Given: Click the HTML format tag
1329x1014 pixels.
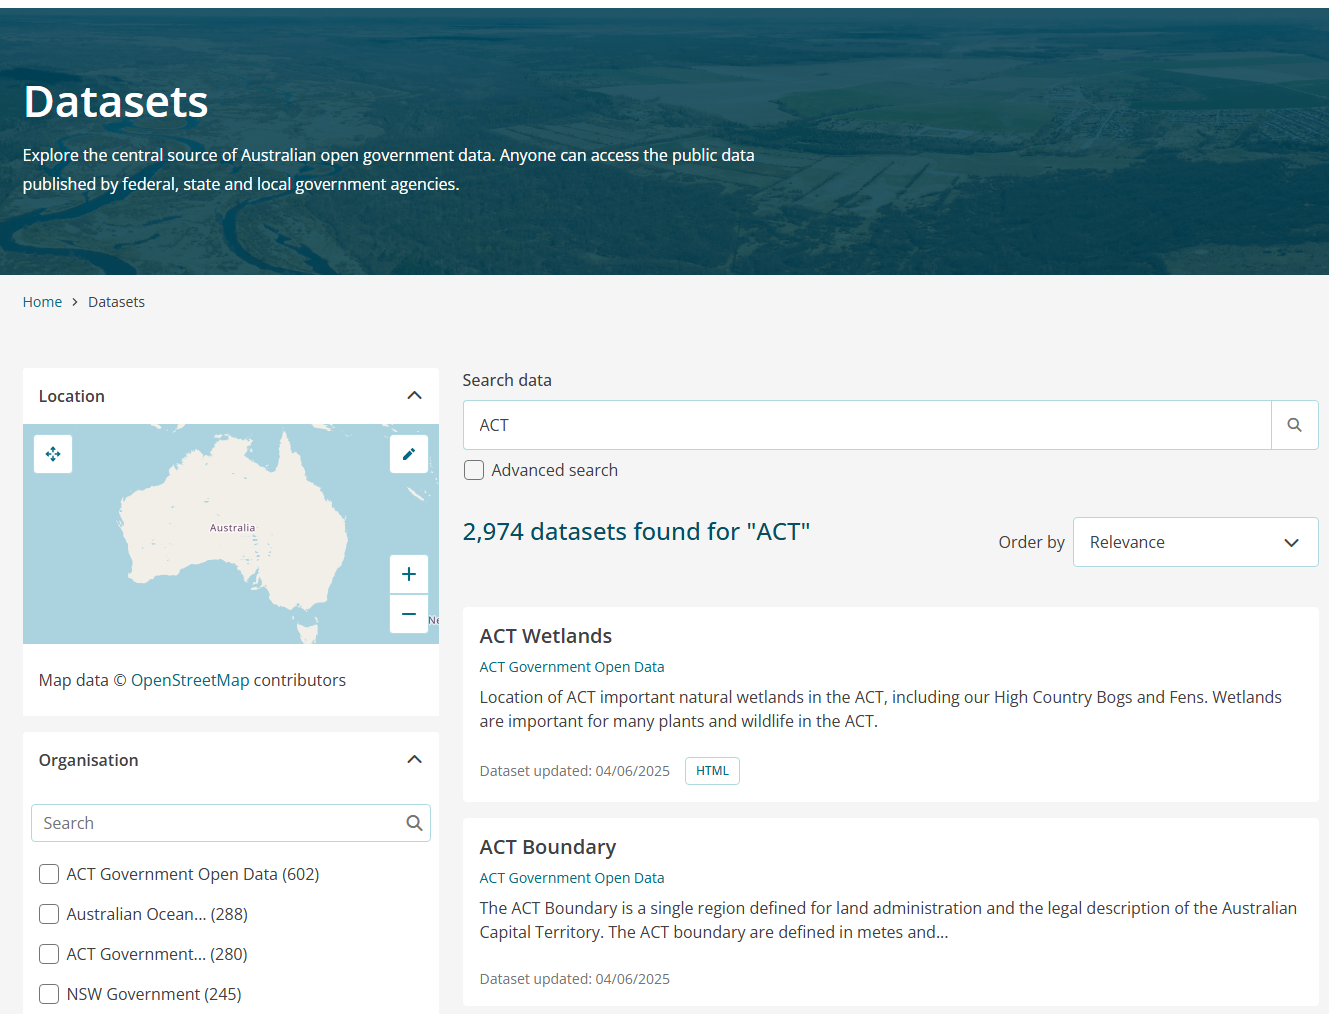Looking at the screenshot, I should click(x=712, y=771).
